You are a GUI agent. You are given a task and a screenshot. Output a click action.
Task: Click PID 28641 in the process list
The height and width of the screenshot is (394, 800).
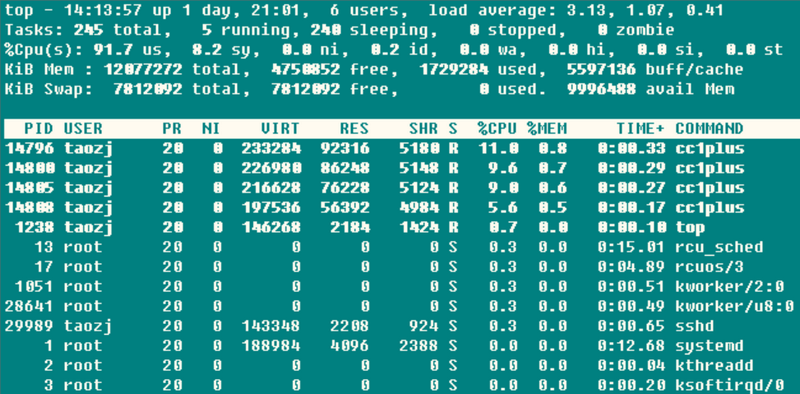(29, 306)
